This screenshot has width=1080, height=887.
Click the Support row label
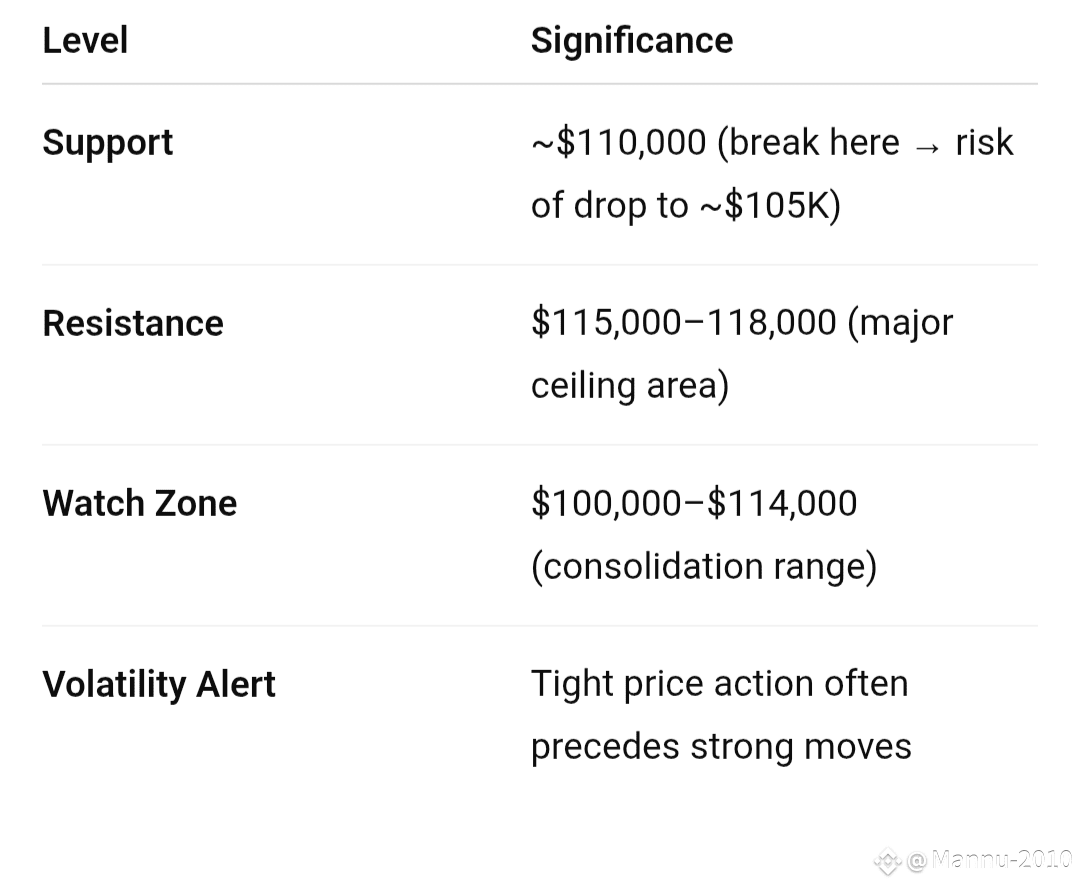[x=107, y=144]
